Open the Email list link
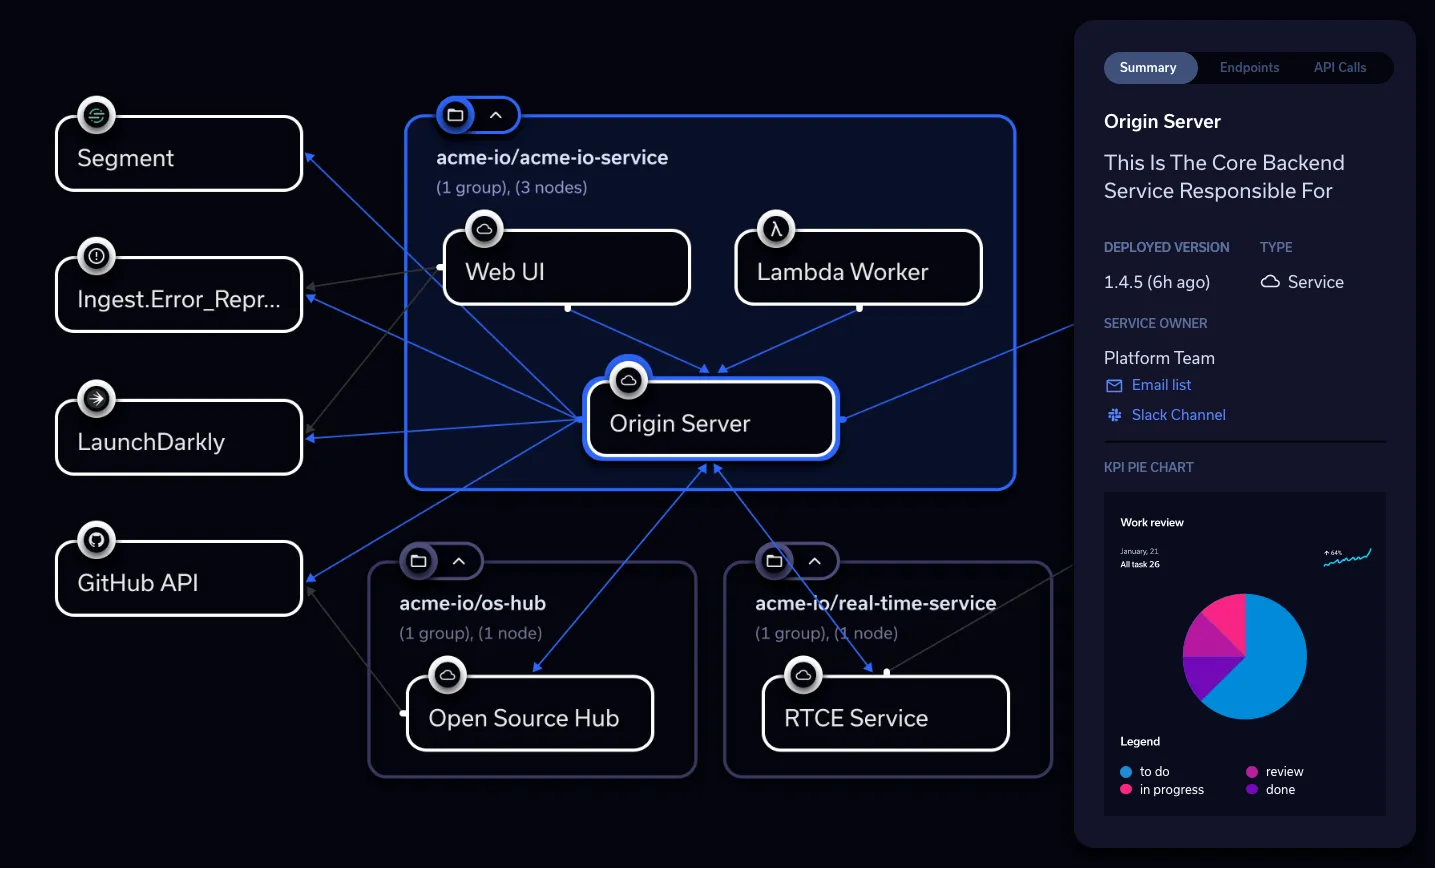 pos(1161,385)
